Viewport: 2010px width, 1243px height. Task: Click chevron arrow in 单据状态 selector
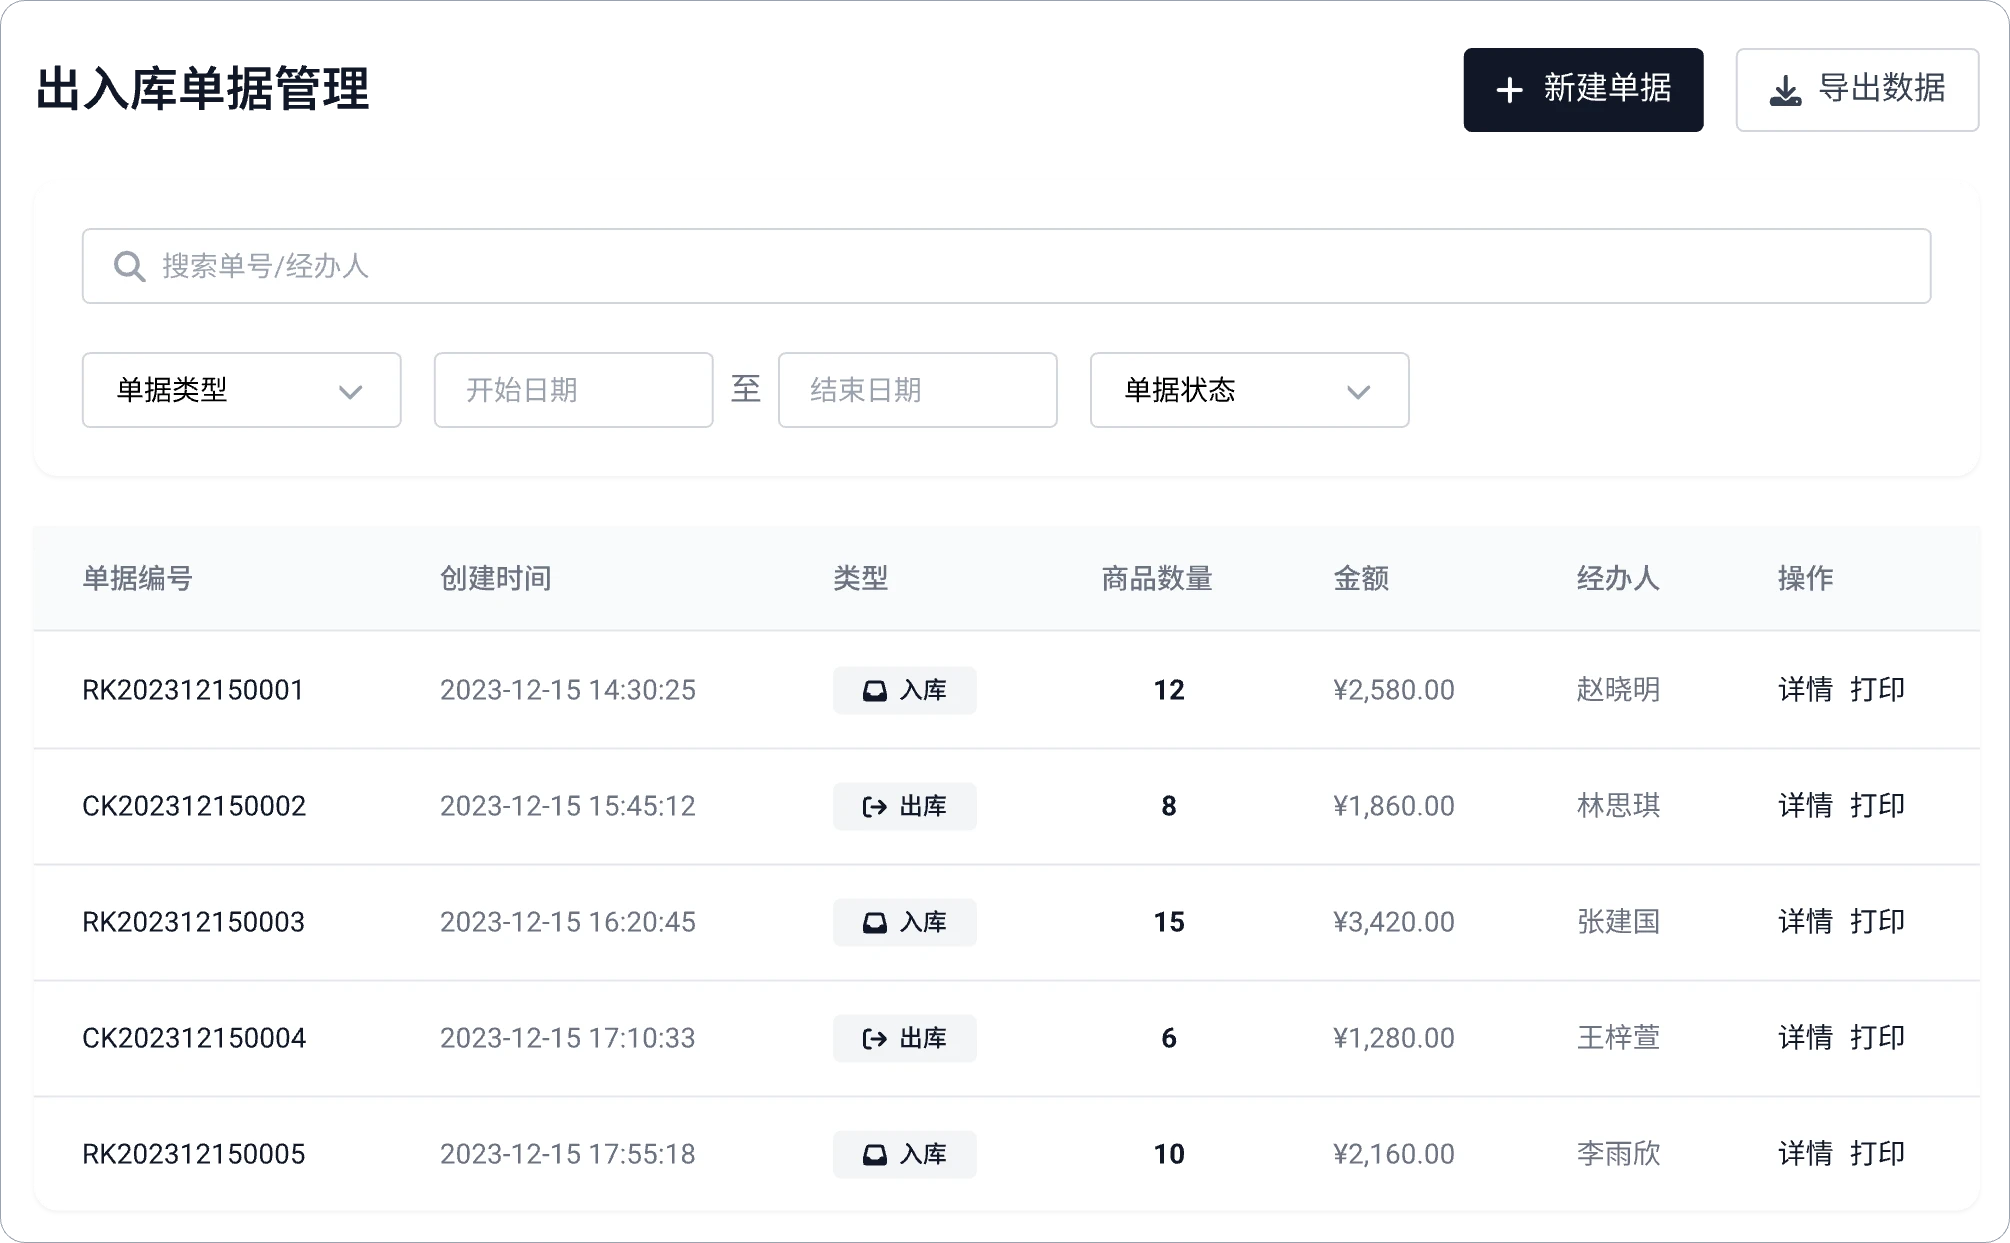pyautogui.click(x=1358, y=392)
